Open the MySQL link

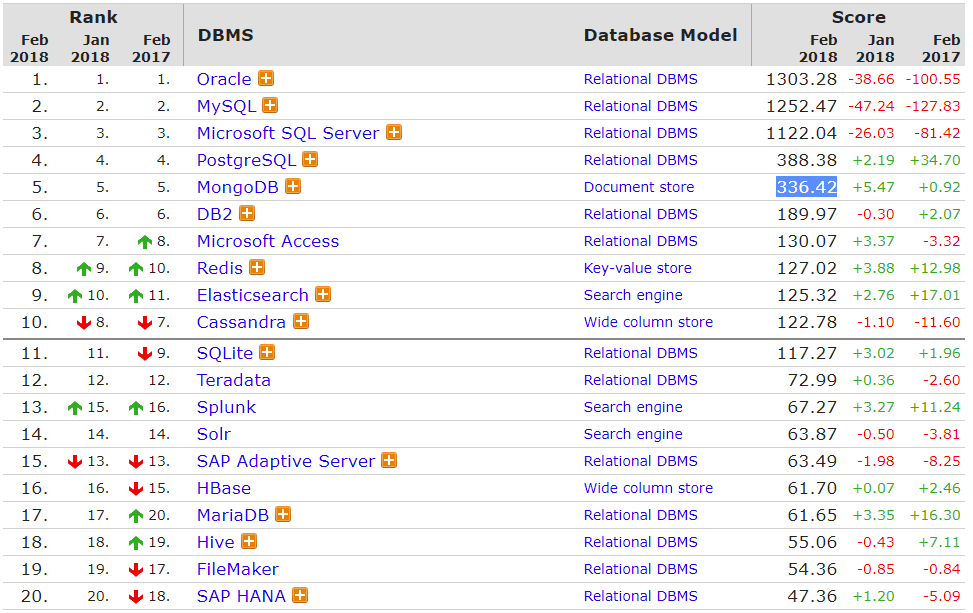[226, 106]
